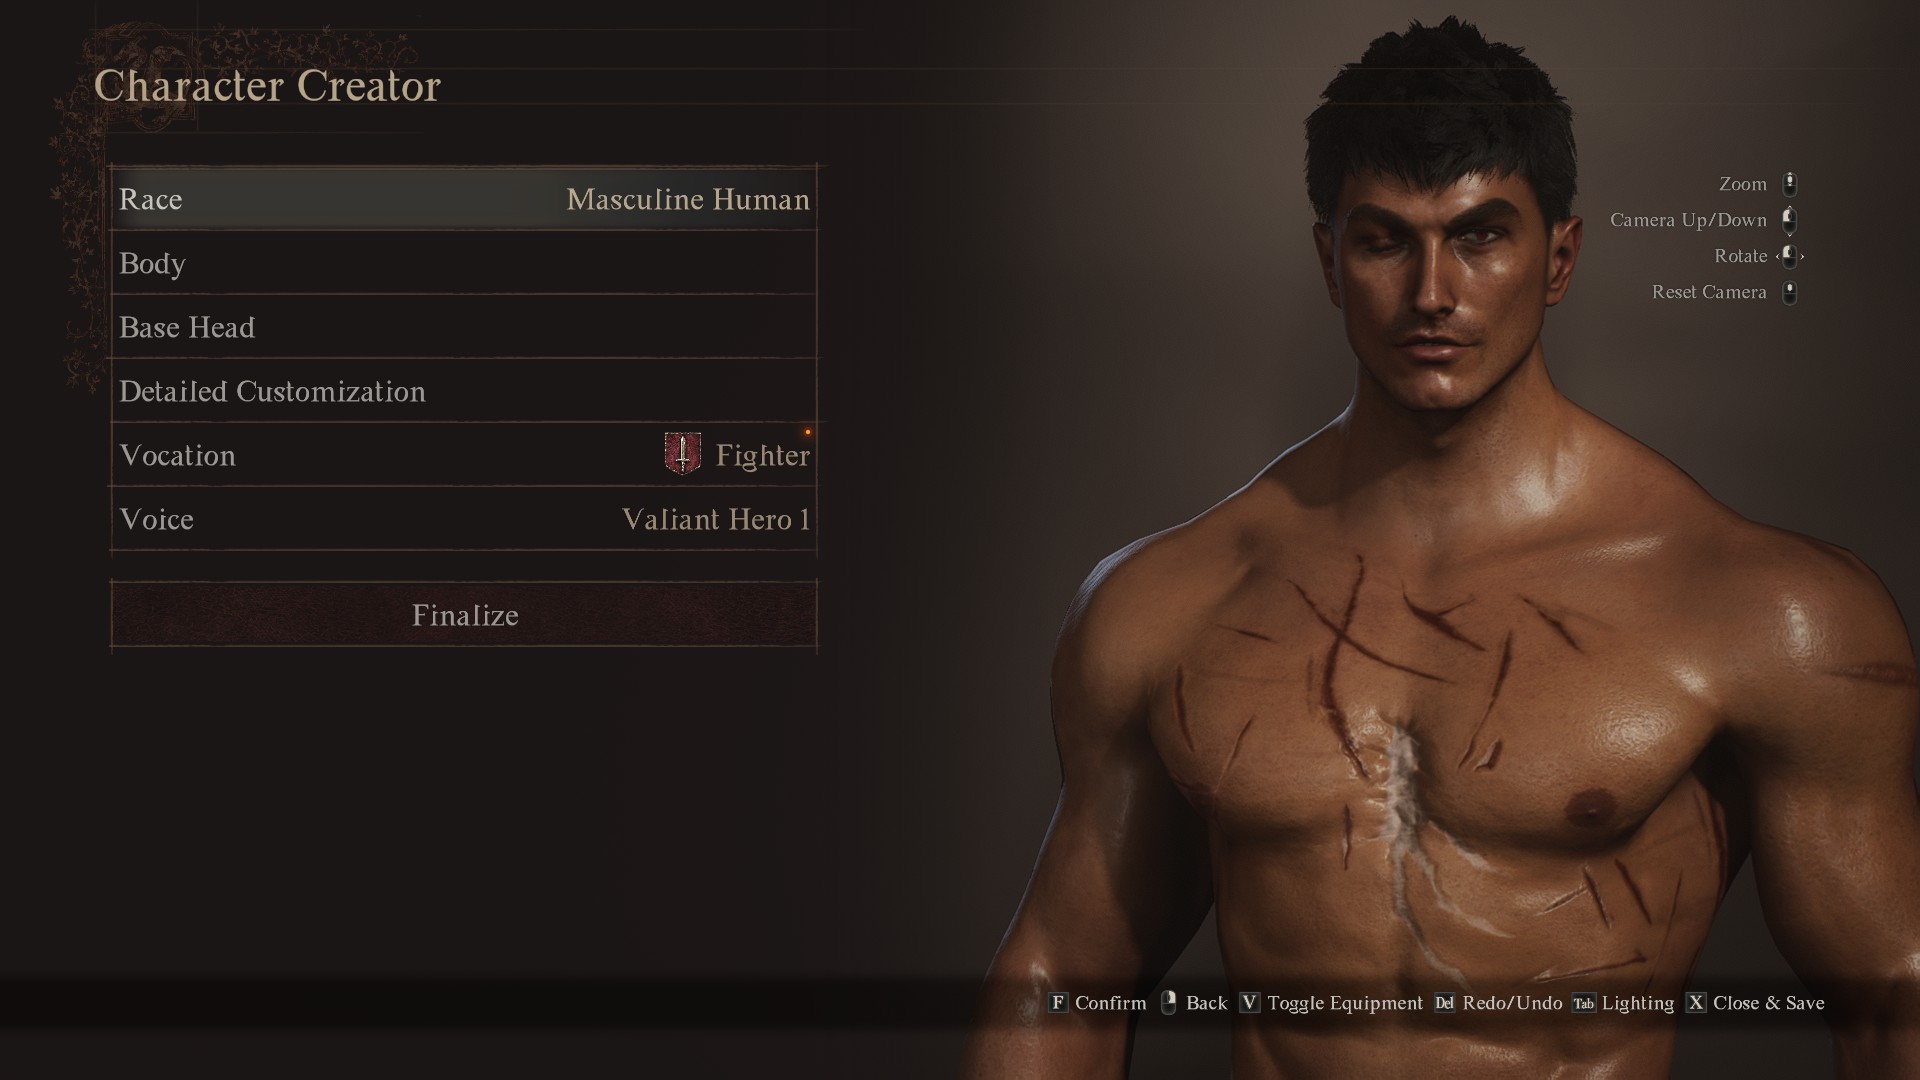Open the Body menu entry
Image resolution: width=1920 pixels, height=1080 pixels.
(x=464, y=263)
